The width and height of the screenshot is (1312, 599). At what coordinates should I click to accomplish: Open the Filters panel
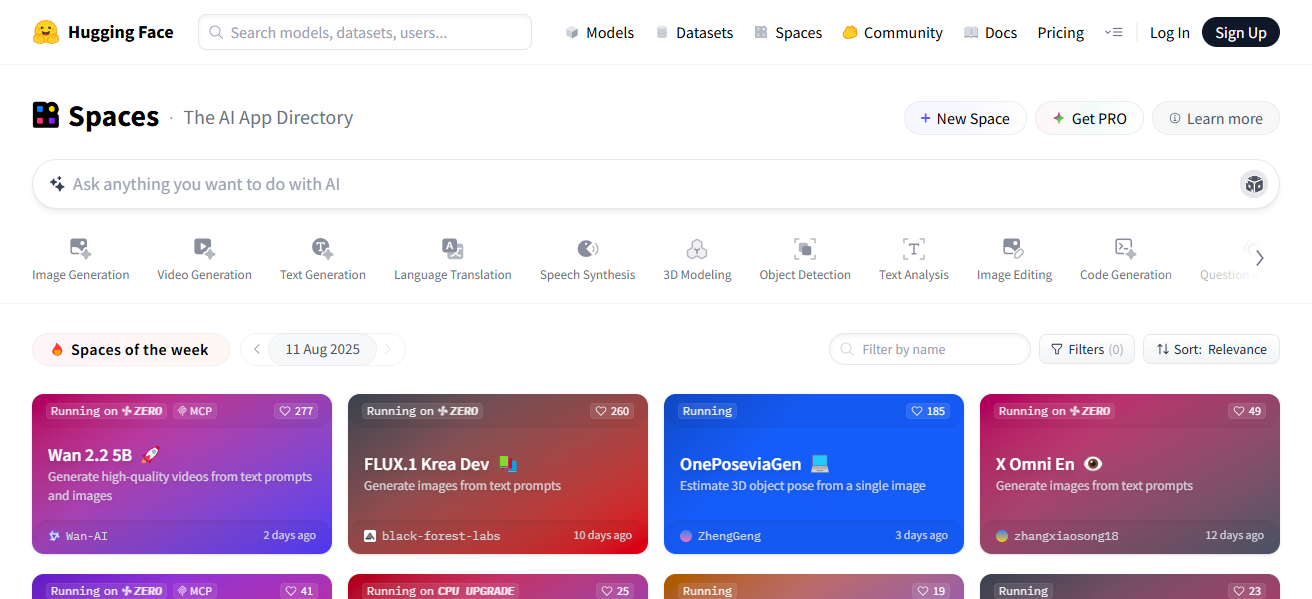tap(1087, 349)
